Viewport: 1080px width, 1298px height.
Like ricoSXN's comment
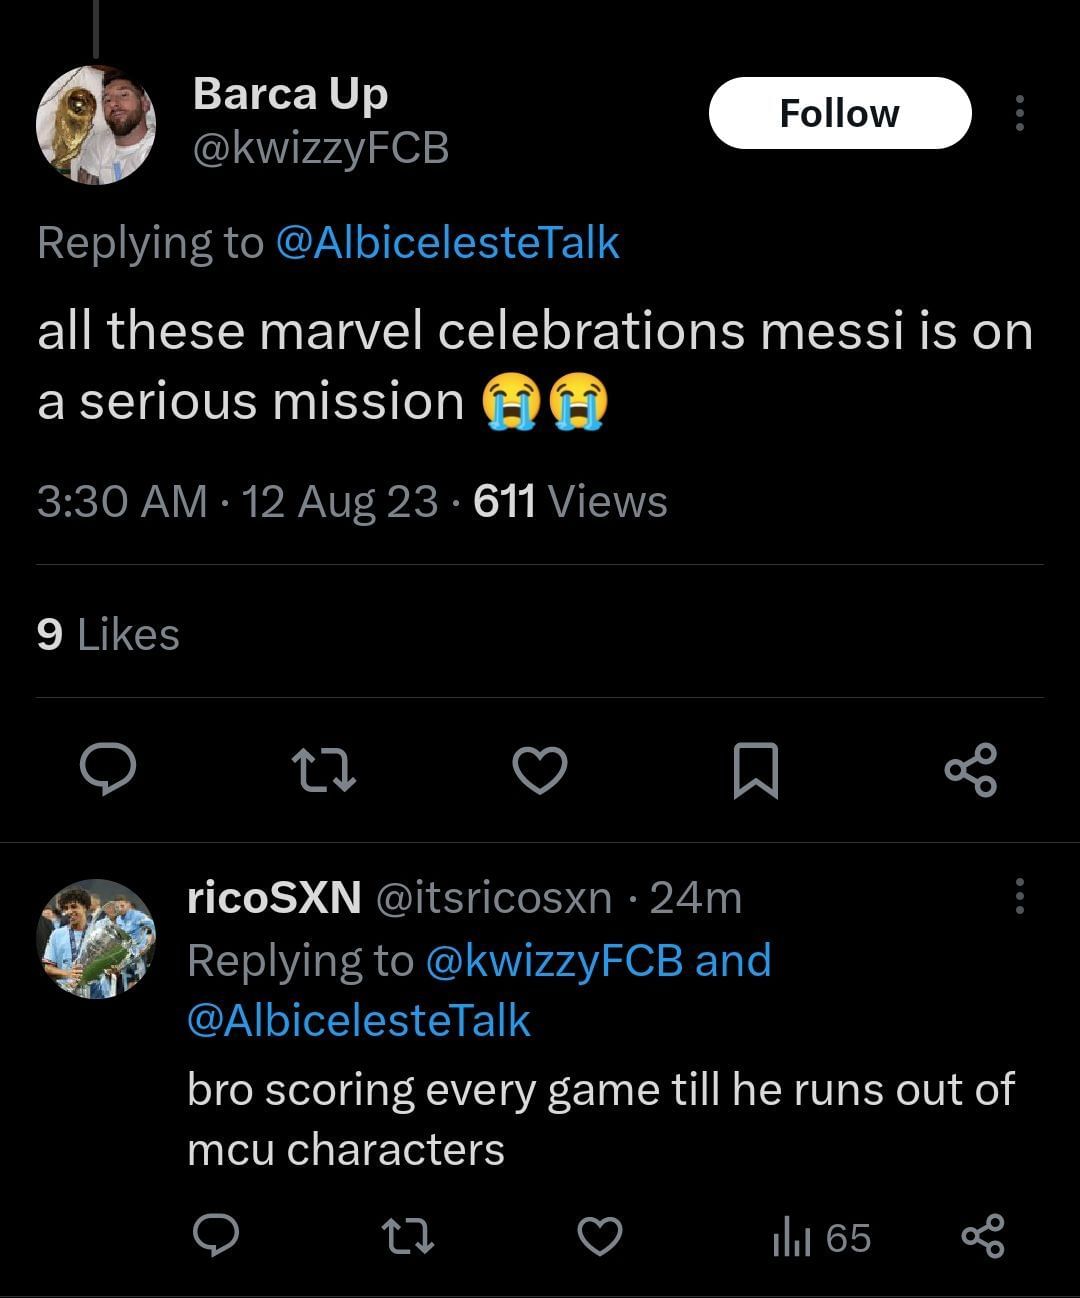[x=600, y=1237]
